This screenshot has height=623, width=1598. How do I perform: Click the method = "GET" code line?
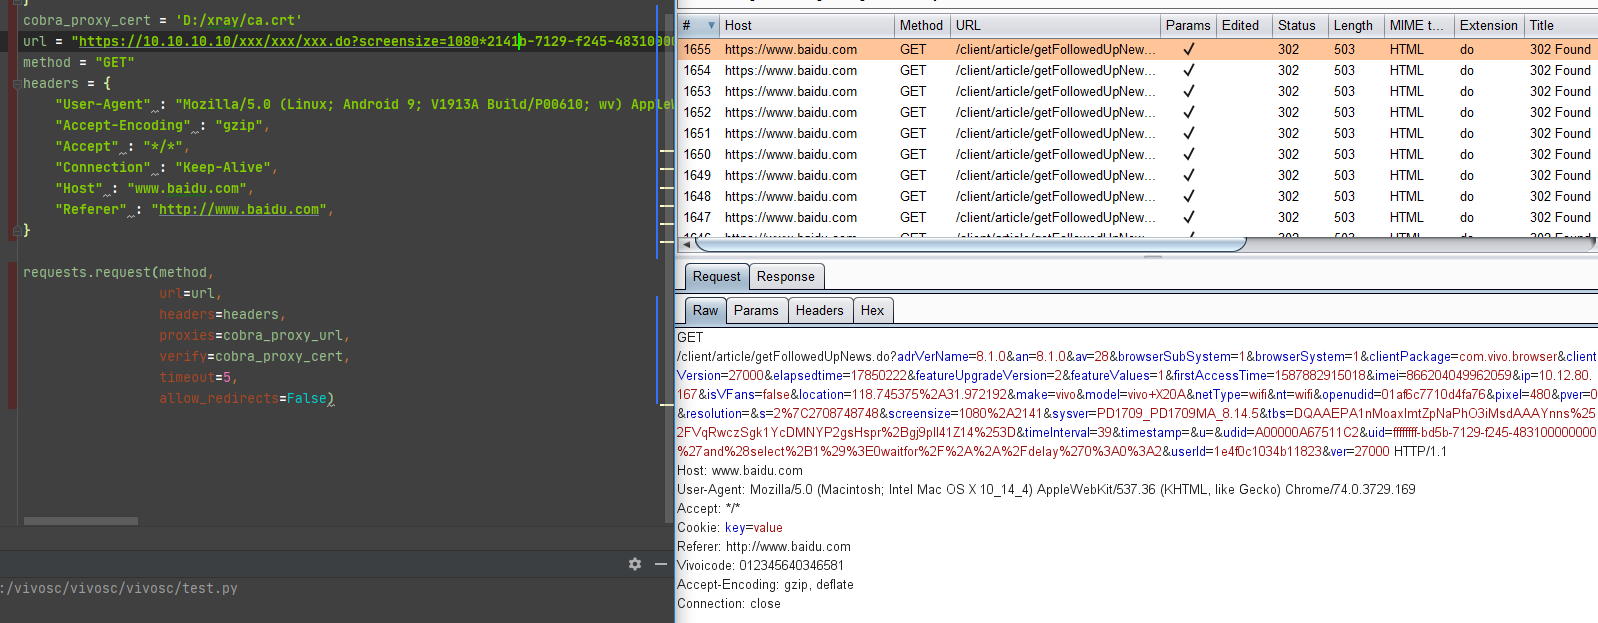point(78,62)
